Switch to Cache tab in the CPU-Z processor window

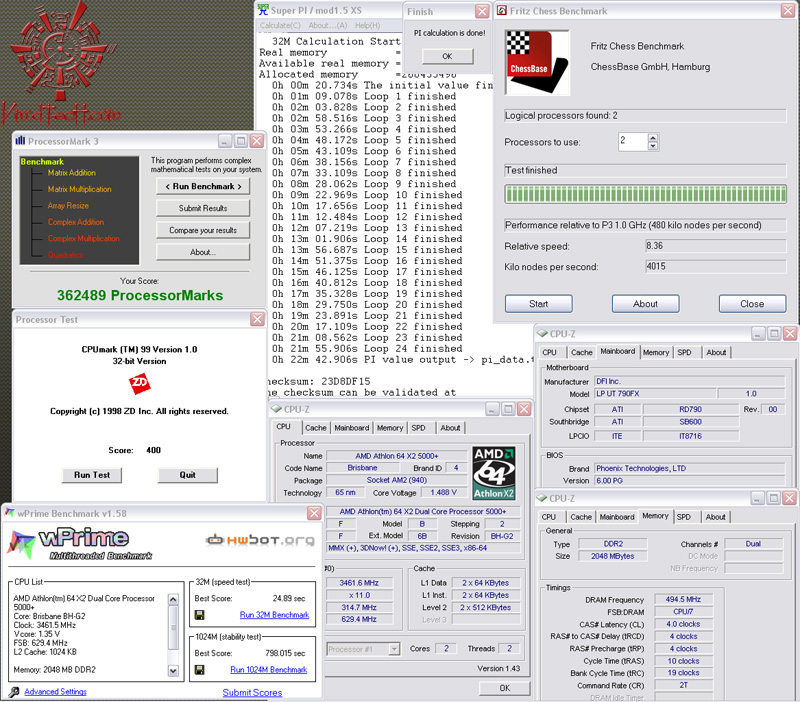click(316, 428)
